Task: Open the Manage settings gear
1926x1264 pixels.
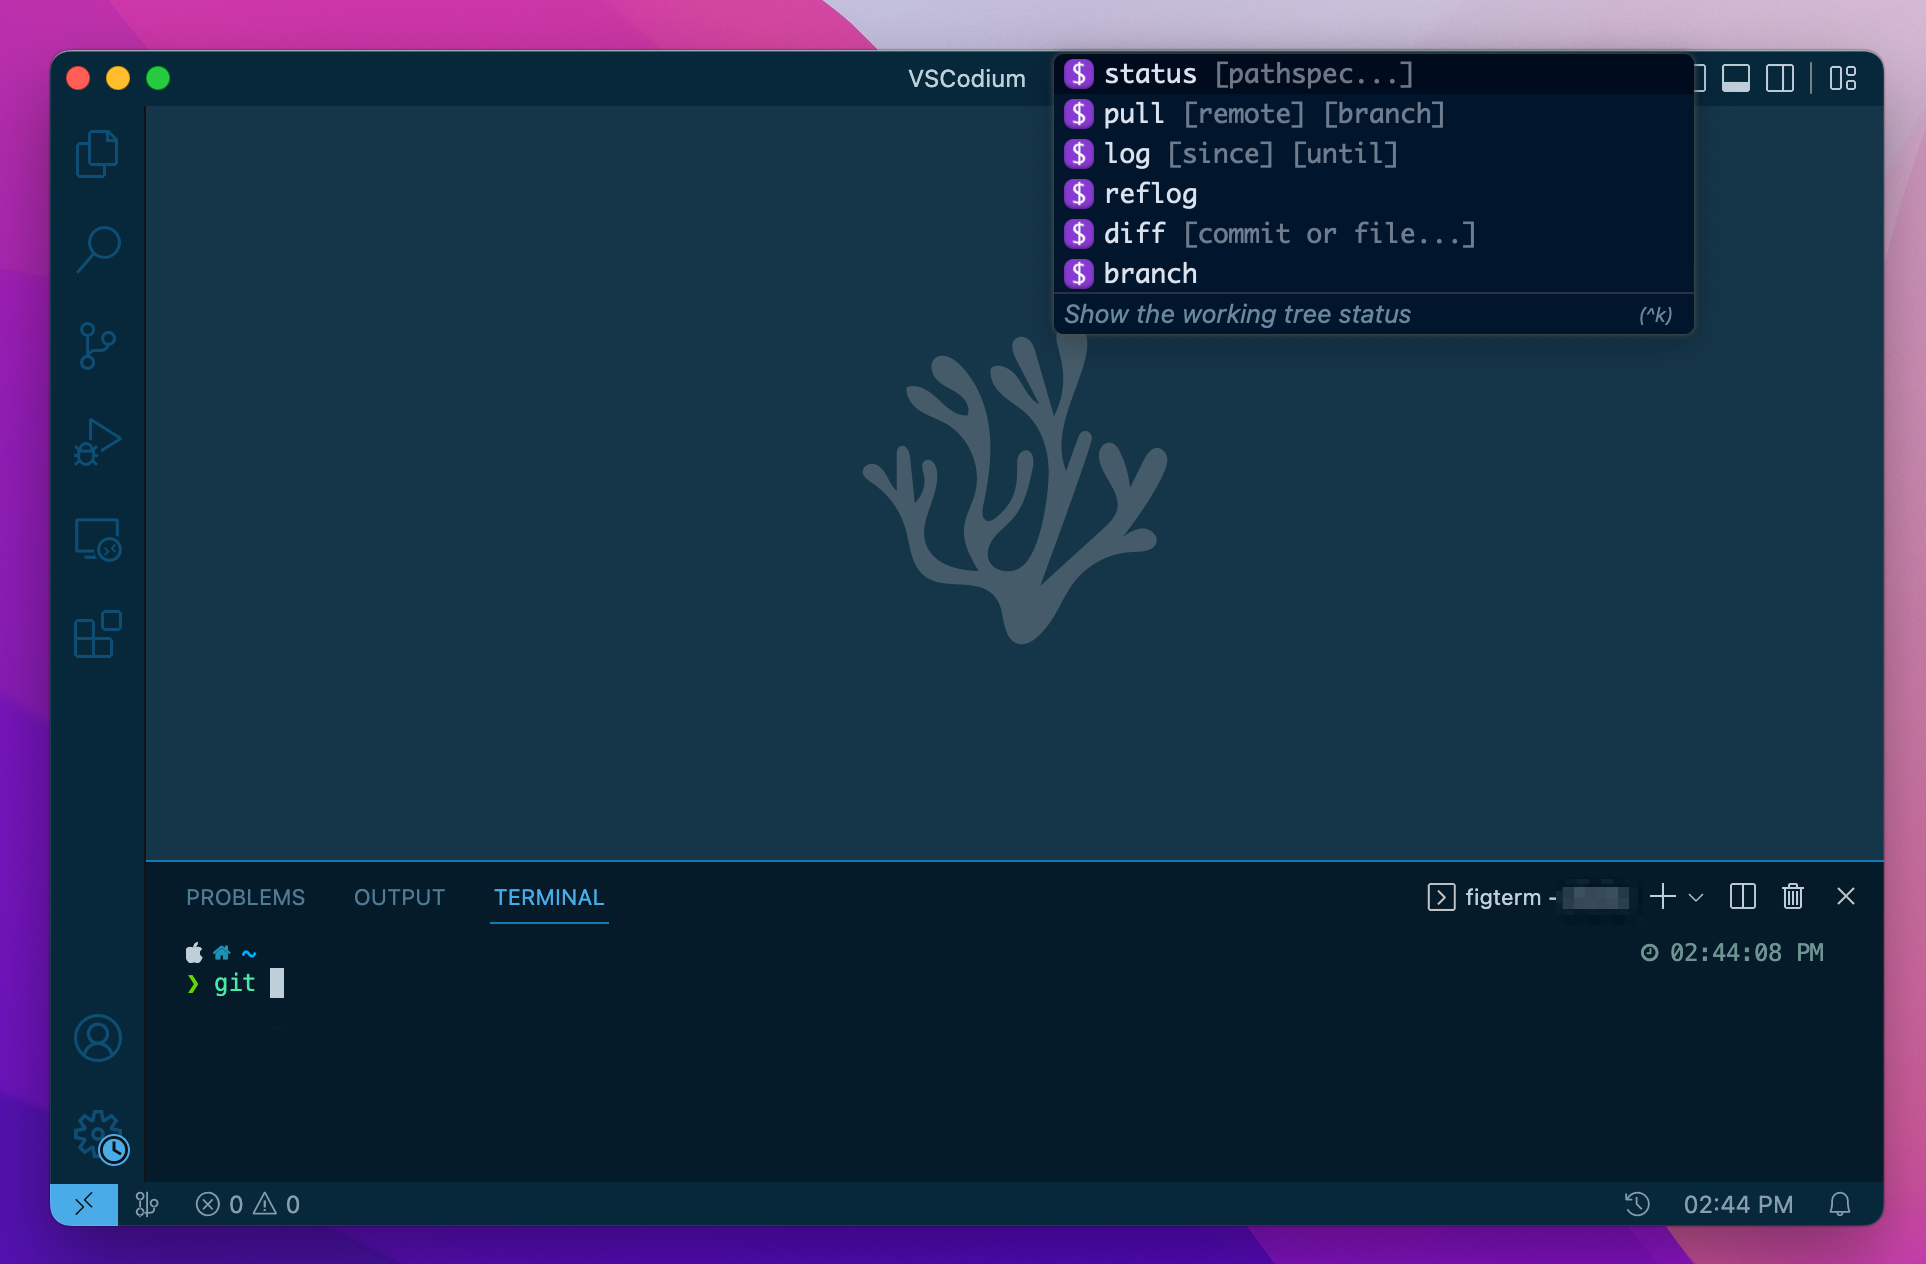Action: click(96, 1136)
